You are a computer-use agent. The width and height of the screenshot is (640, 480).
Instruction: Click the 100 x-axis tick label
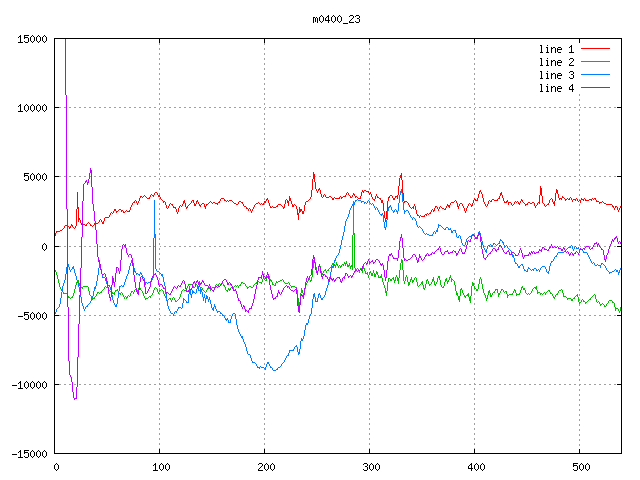click(160, 467)
